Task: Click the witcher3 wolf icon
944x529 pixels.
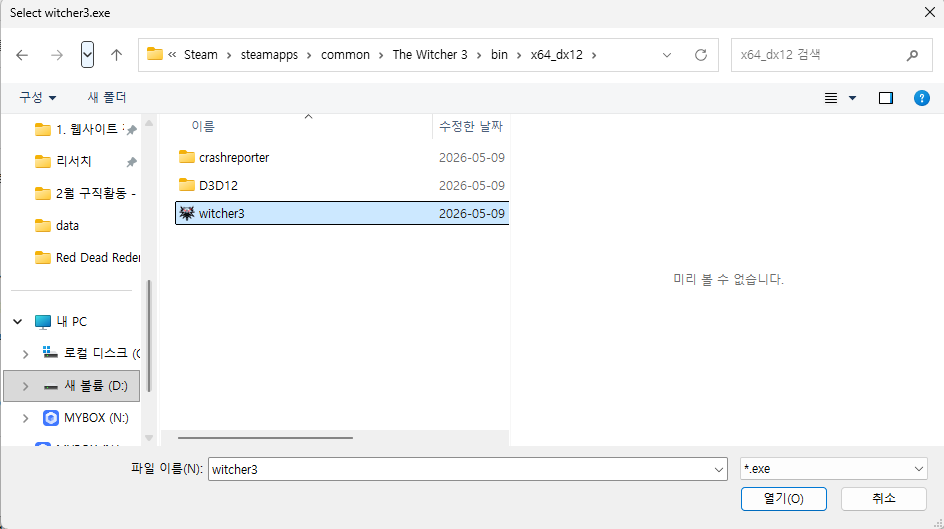Action: (187, 213)
